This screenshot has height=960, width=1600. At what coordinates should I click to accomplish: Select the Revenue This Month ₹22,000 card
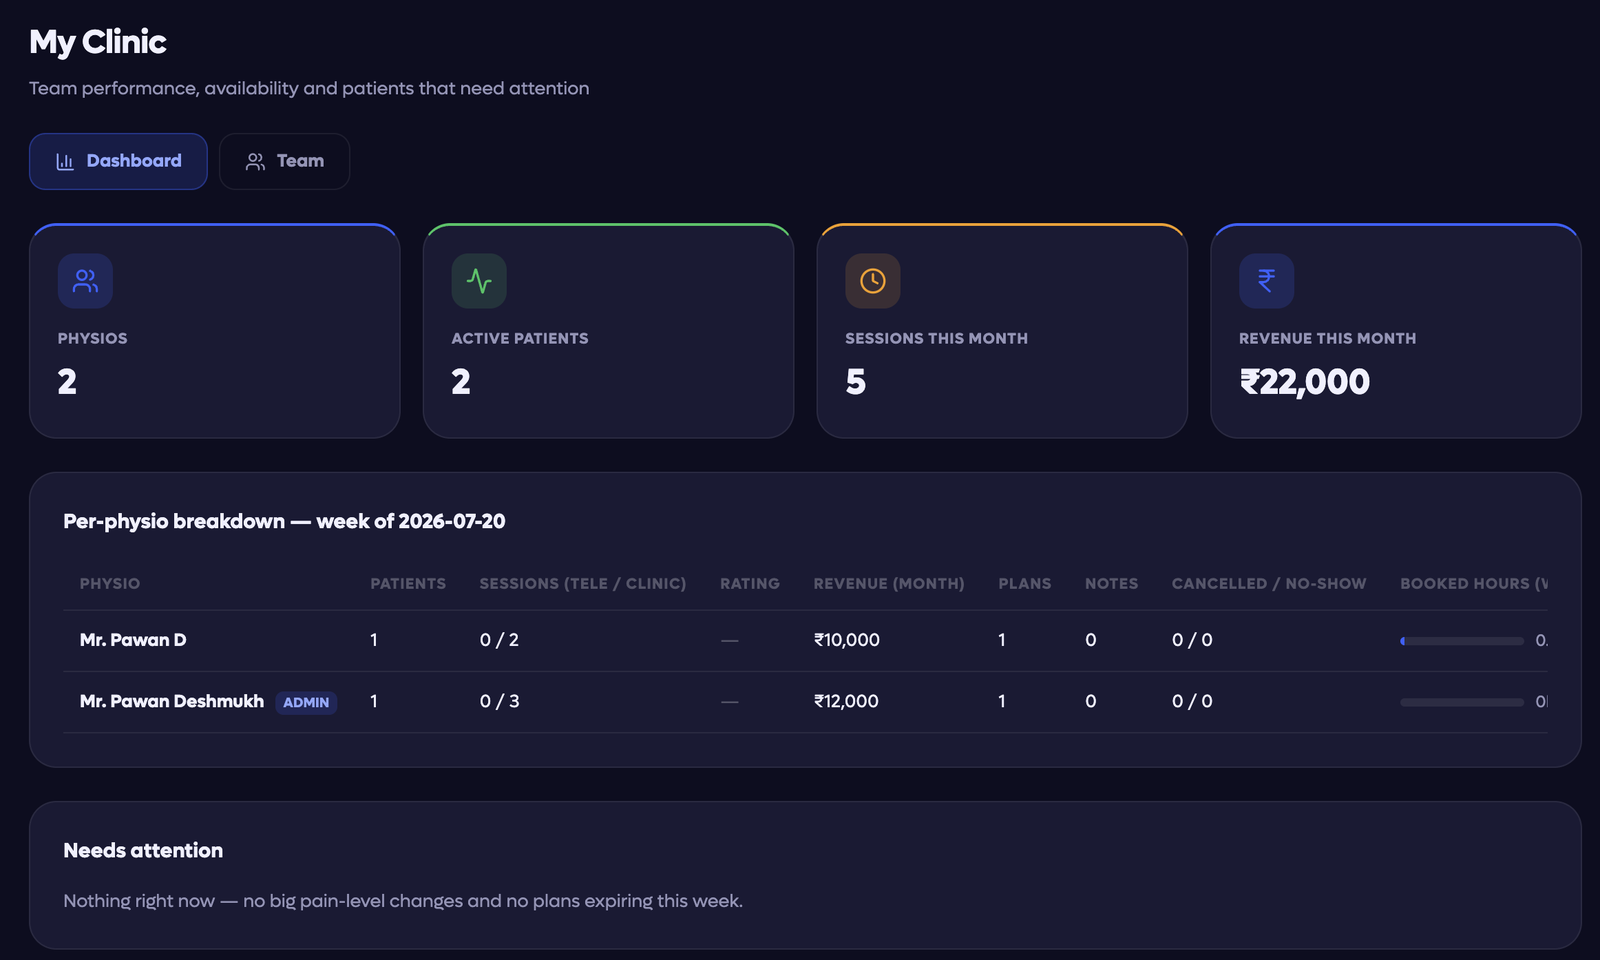click(x=1396, y=331)
